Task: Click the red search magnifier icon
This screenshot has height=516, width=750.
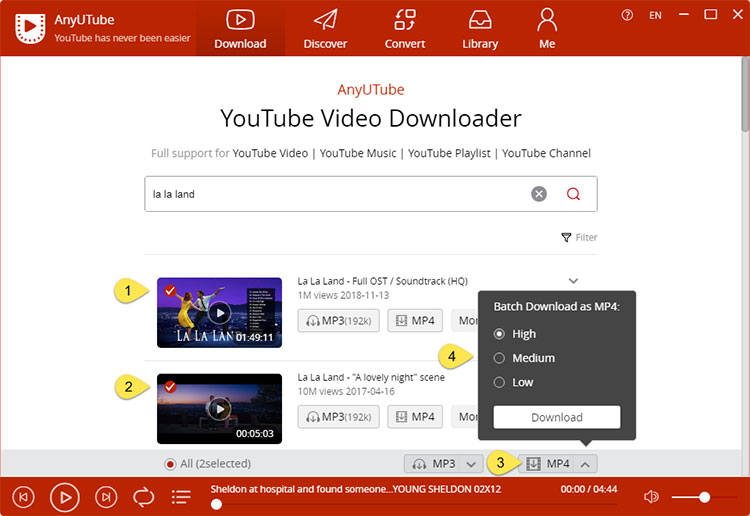Action: [573, 194]
